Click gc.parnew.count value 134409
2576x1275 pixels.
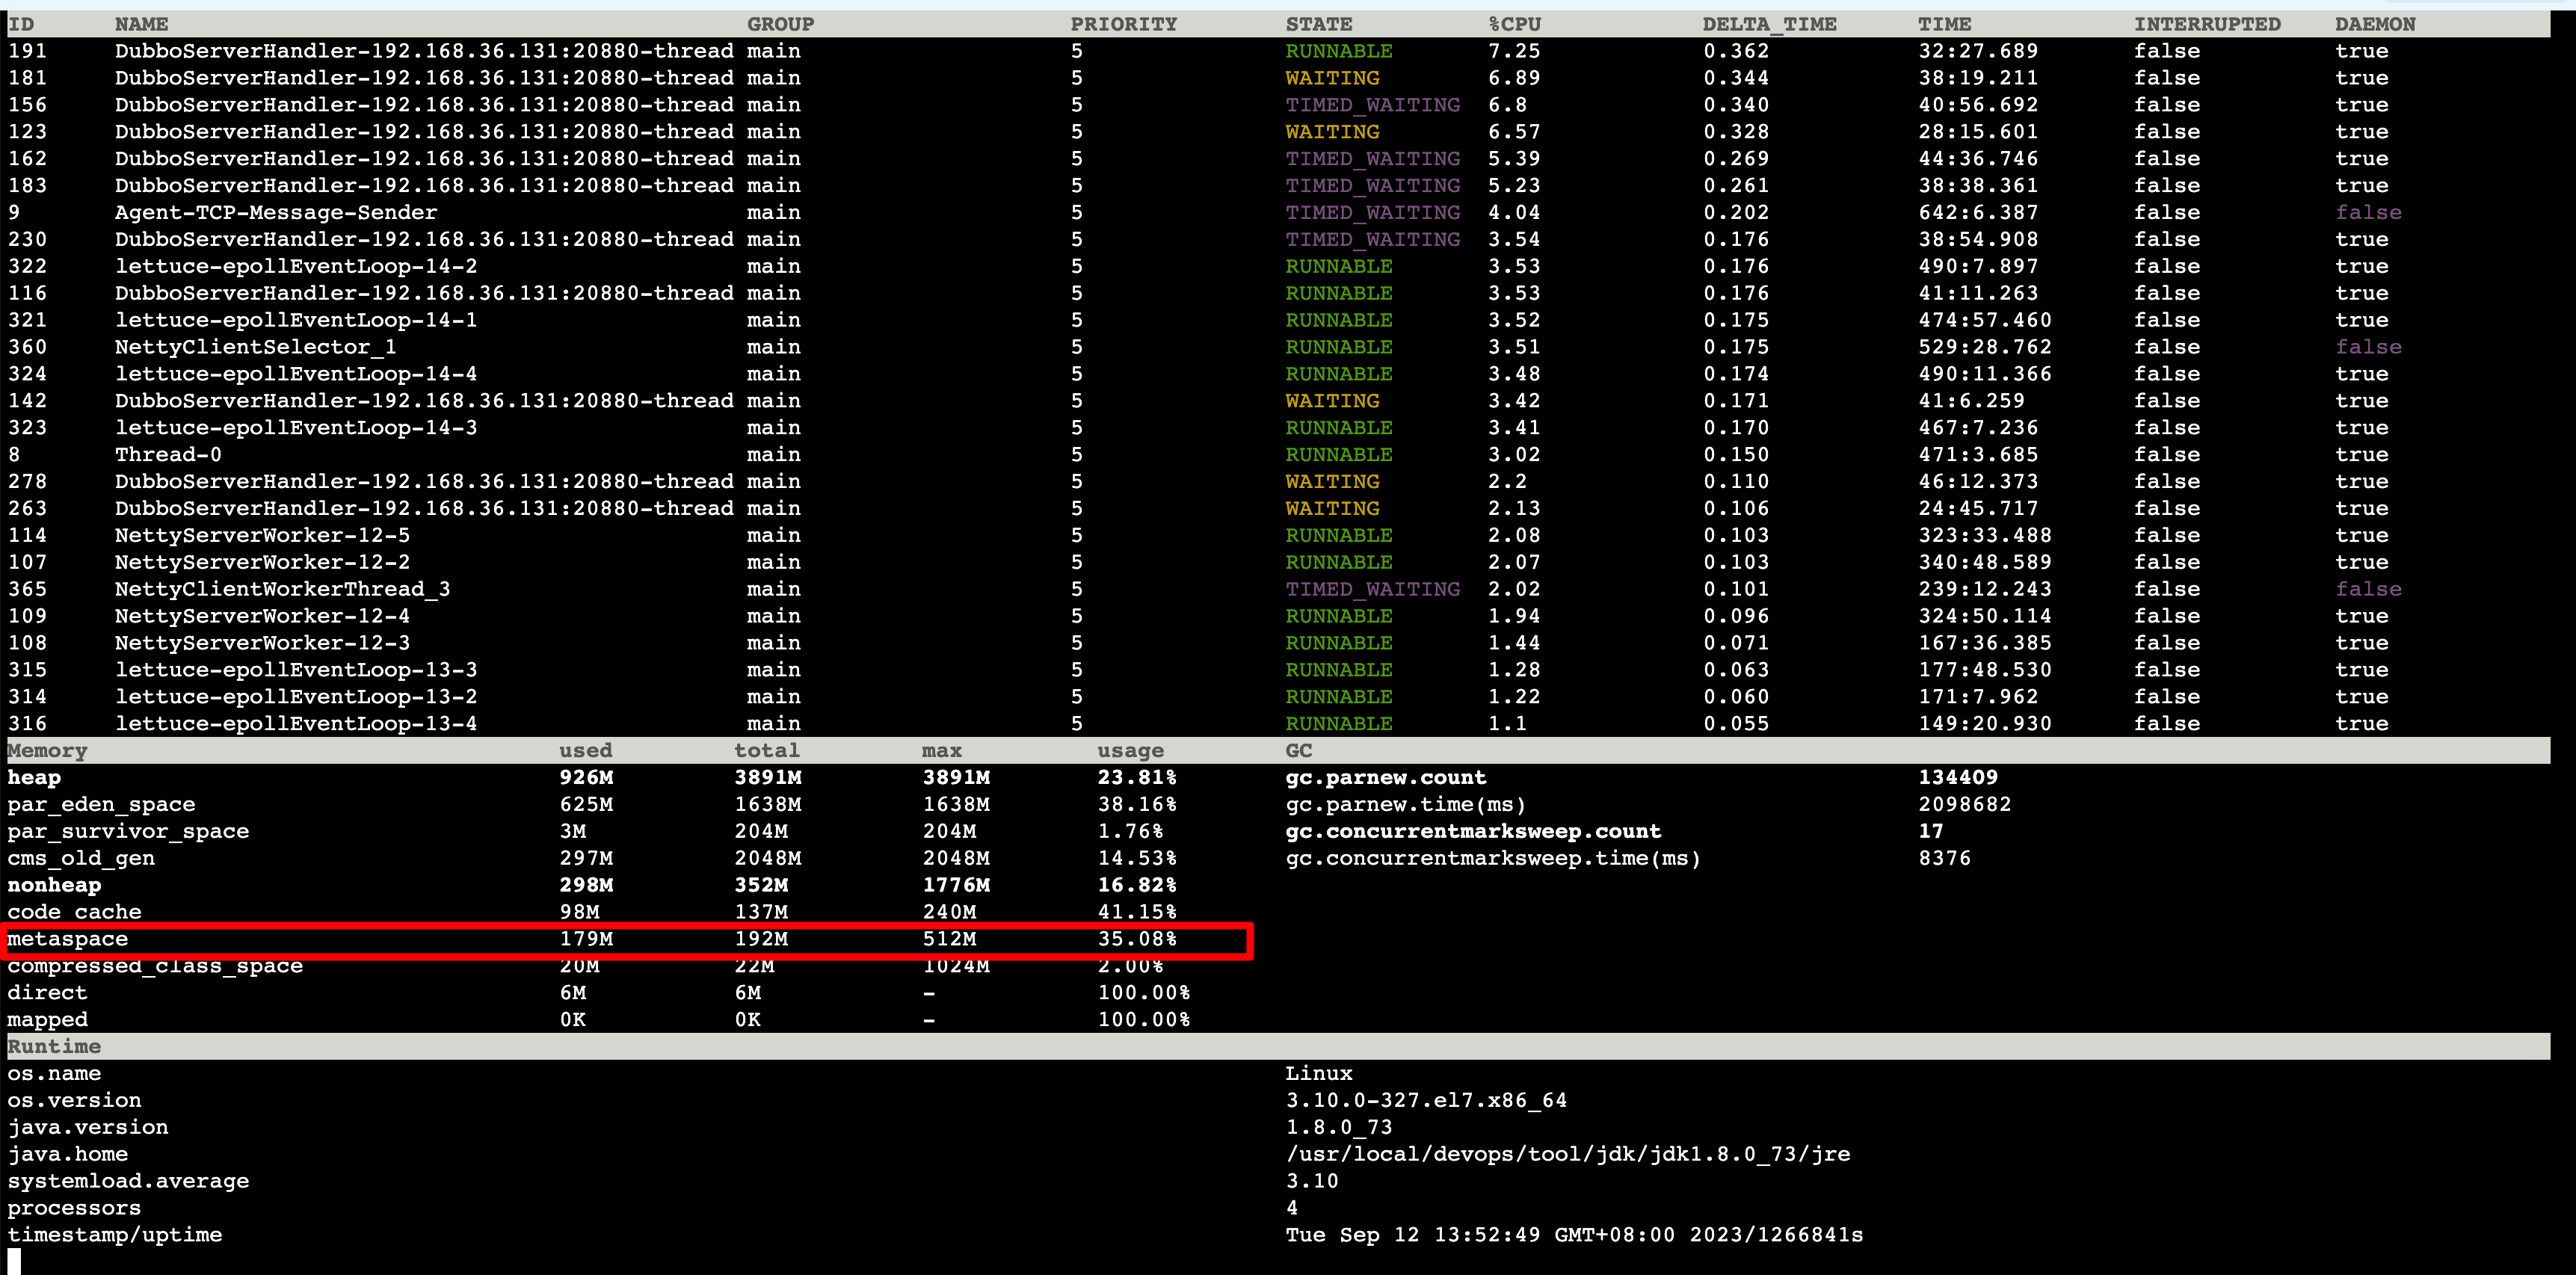(x=1958, y=778)
